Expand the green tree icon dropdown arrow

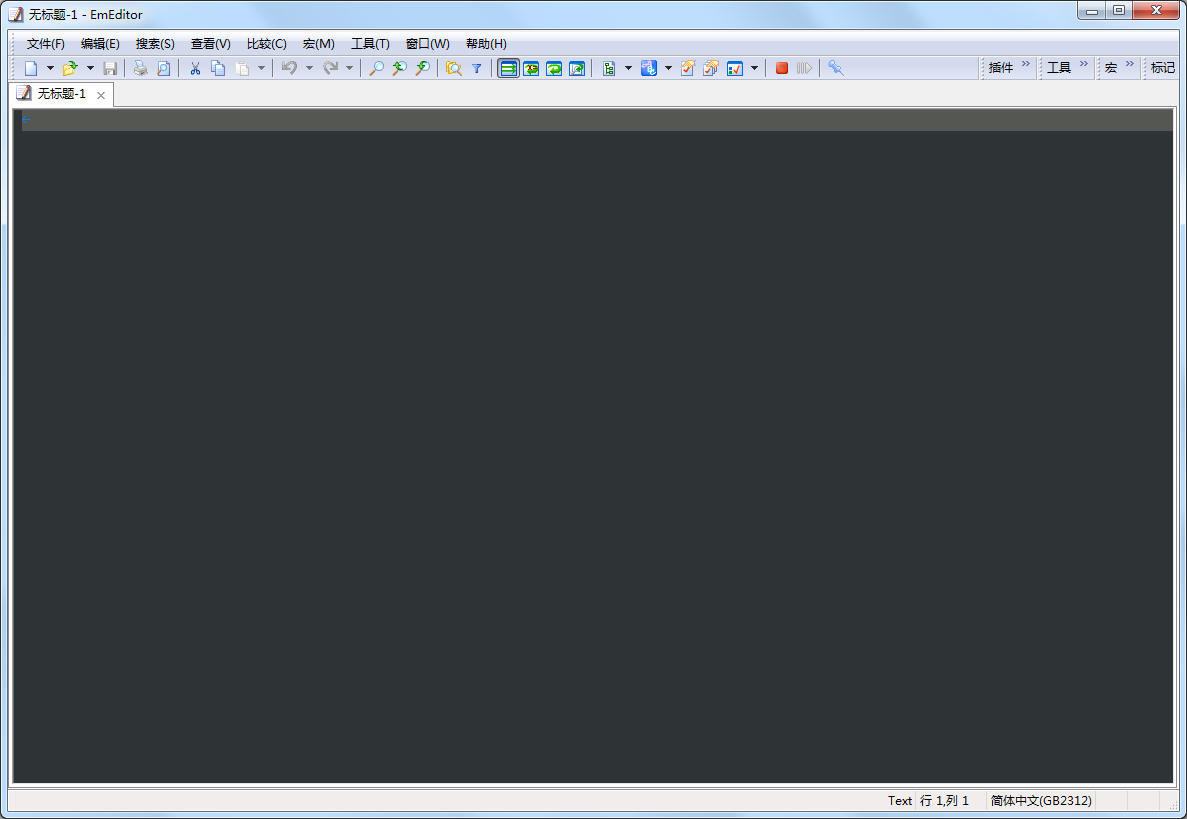pos(628,68)
